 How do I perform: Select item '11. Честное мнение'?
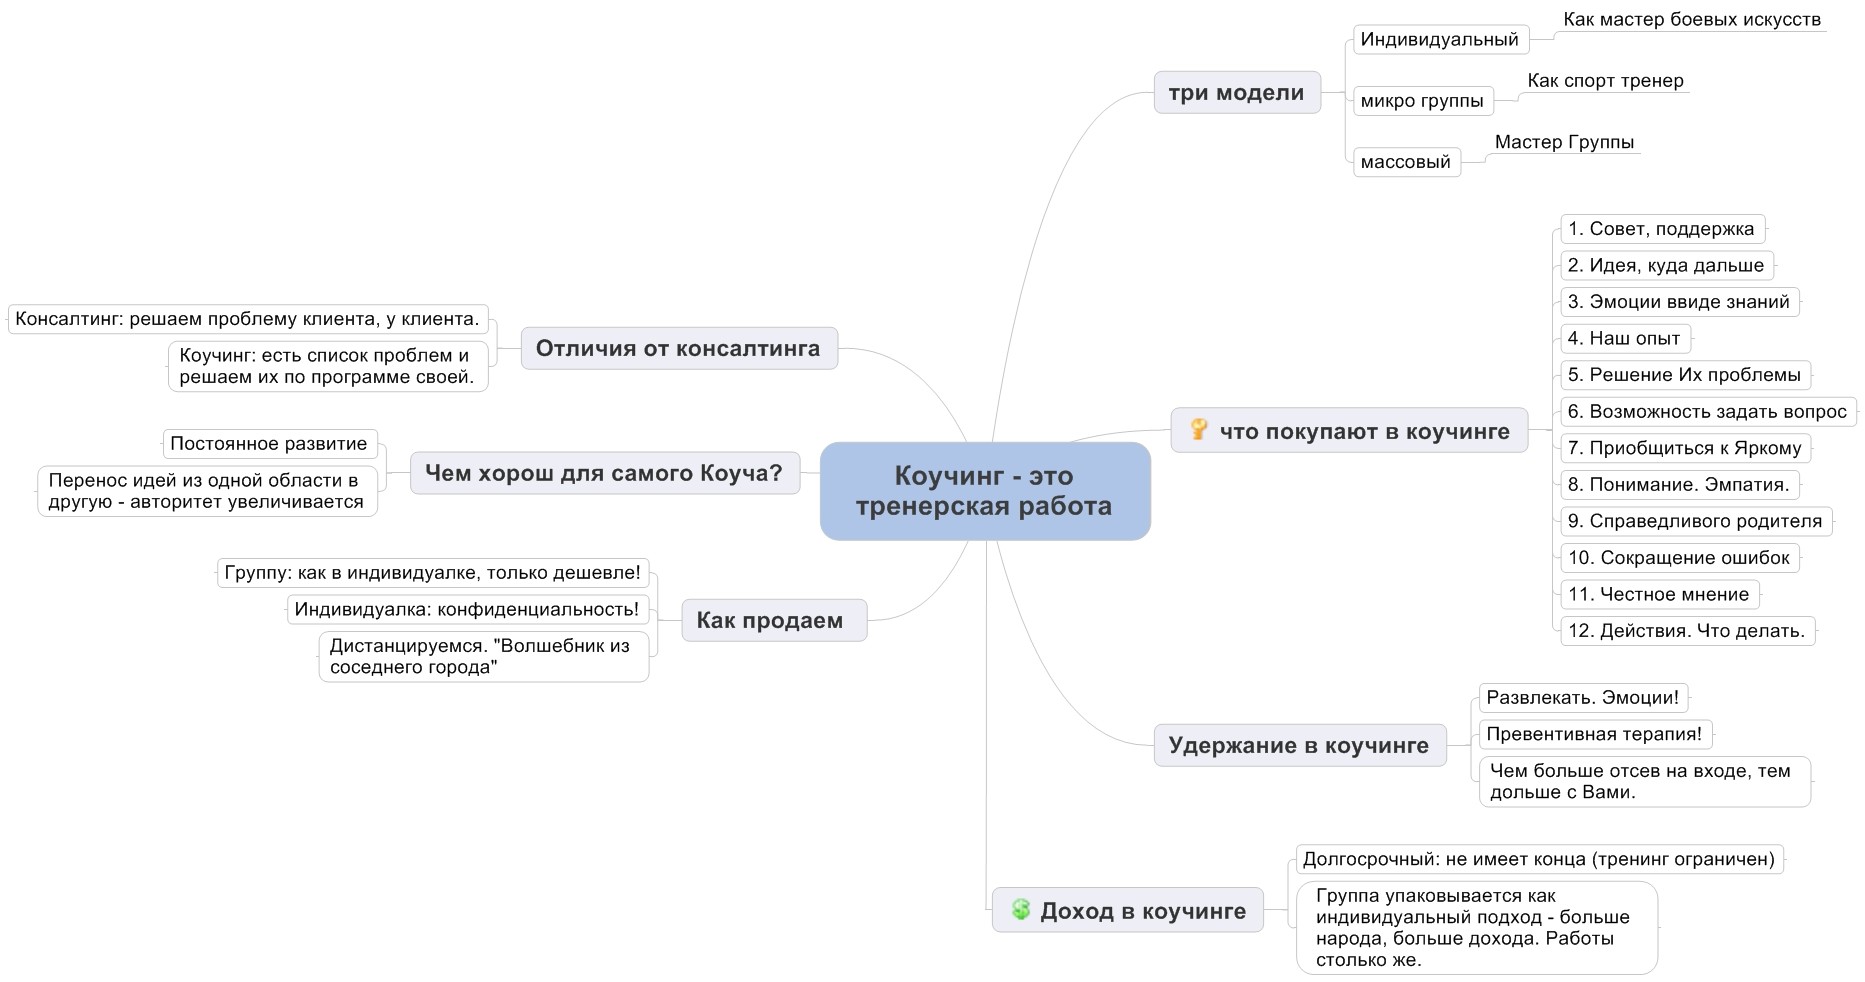pos(1659,594)
